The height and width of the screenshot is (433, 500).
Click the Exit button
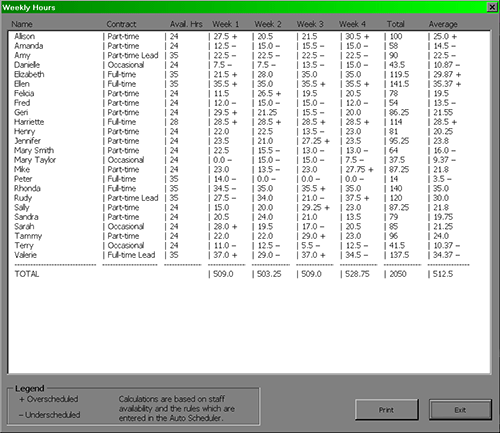click(x=460, y=410)
